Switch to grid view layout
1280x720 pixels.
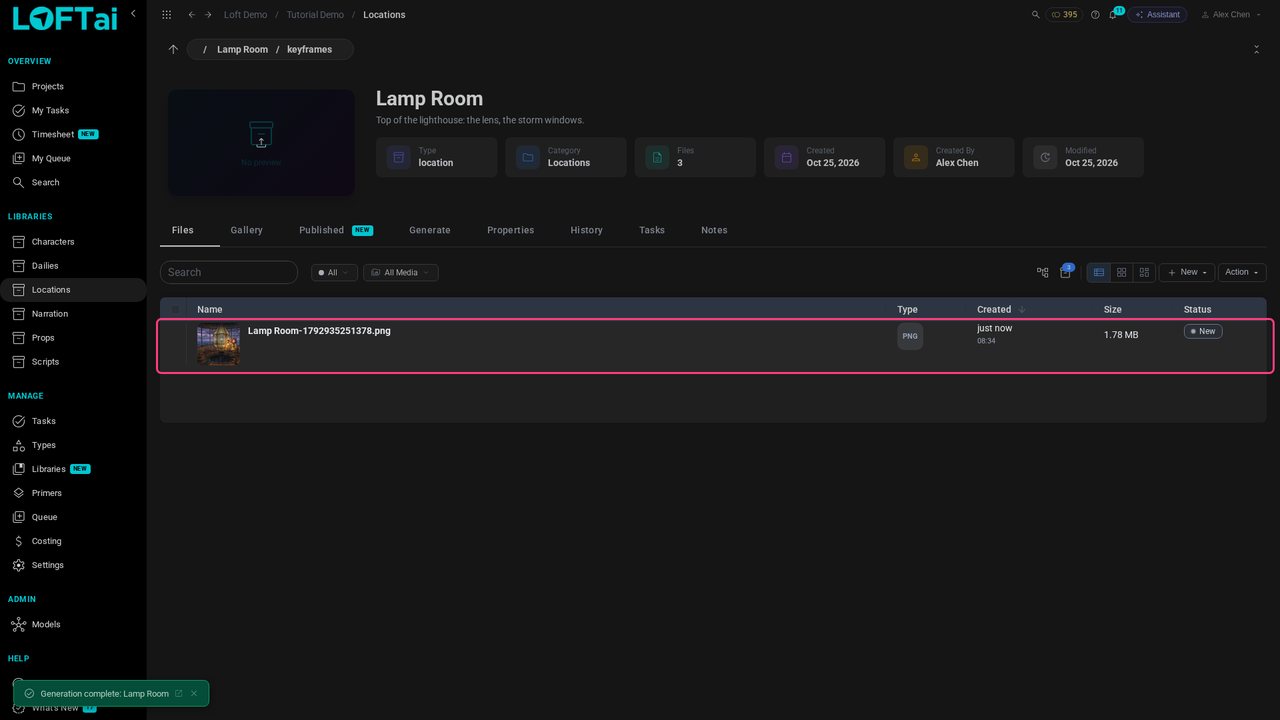coord(1122,272)
